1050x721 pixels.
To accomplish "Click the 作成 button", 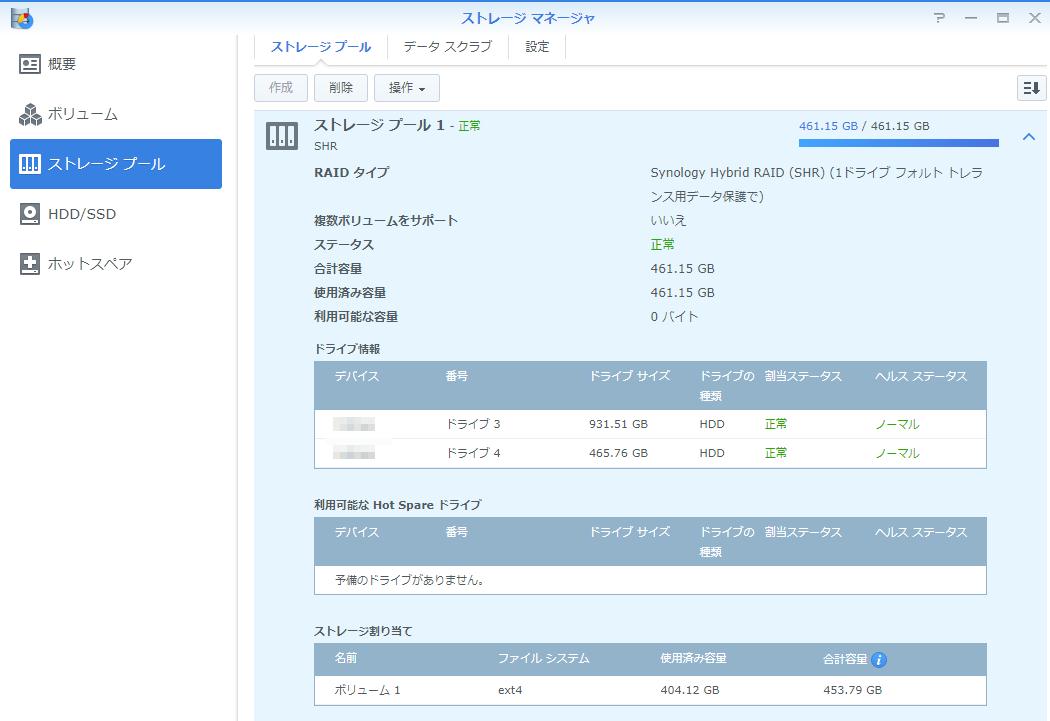I will [280, 88].
